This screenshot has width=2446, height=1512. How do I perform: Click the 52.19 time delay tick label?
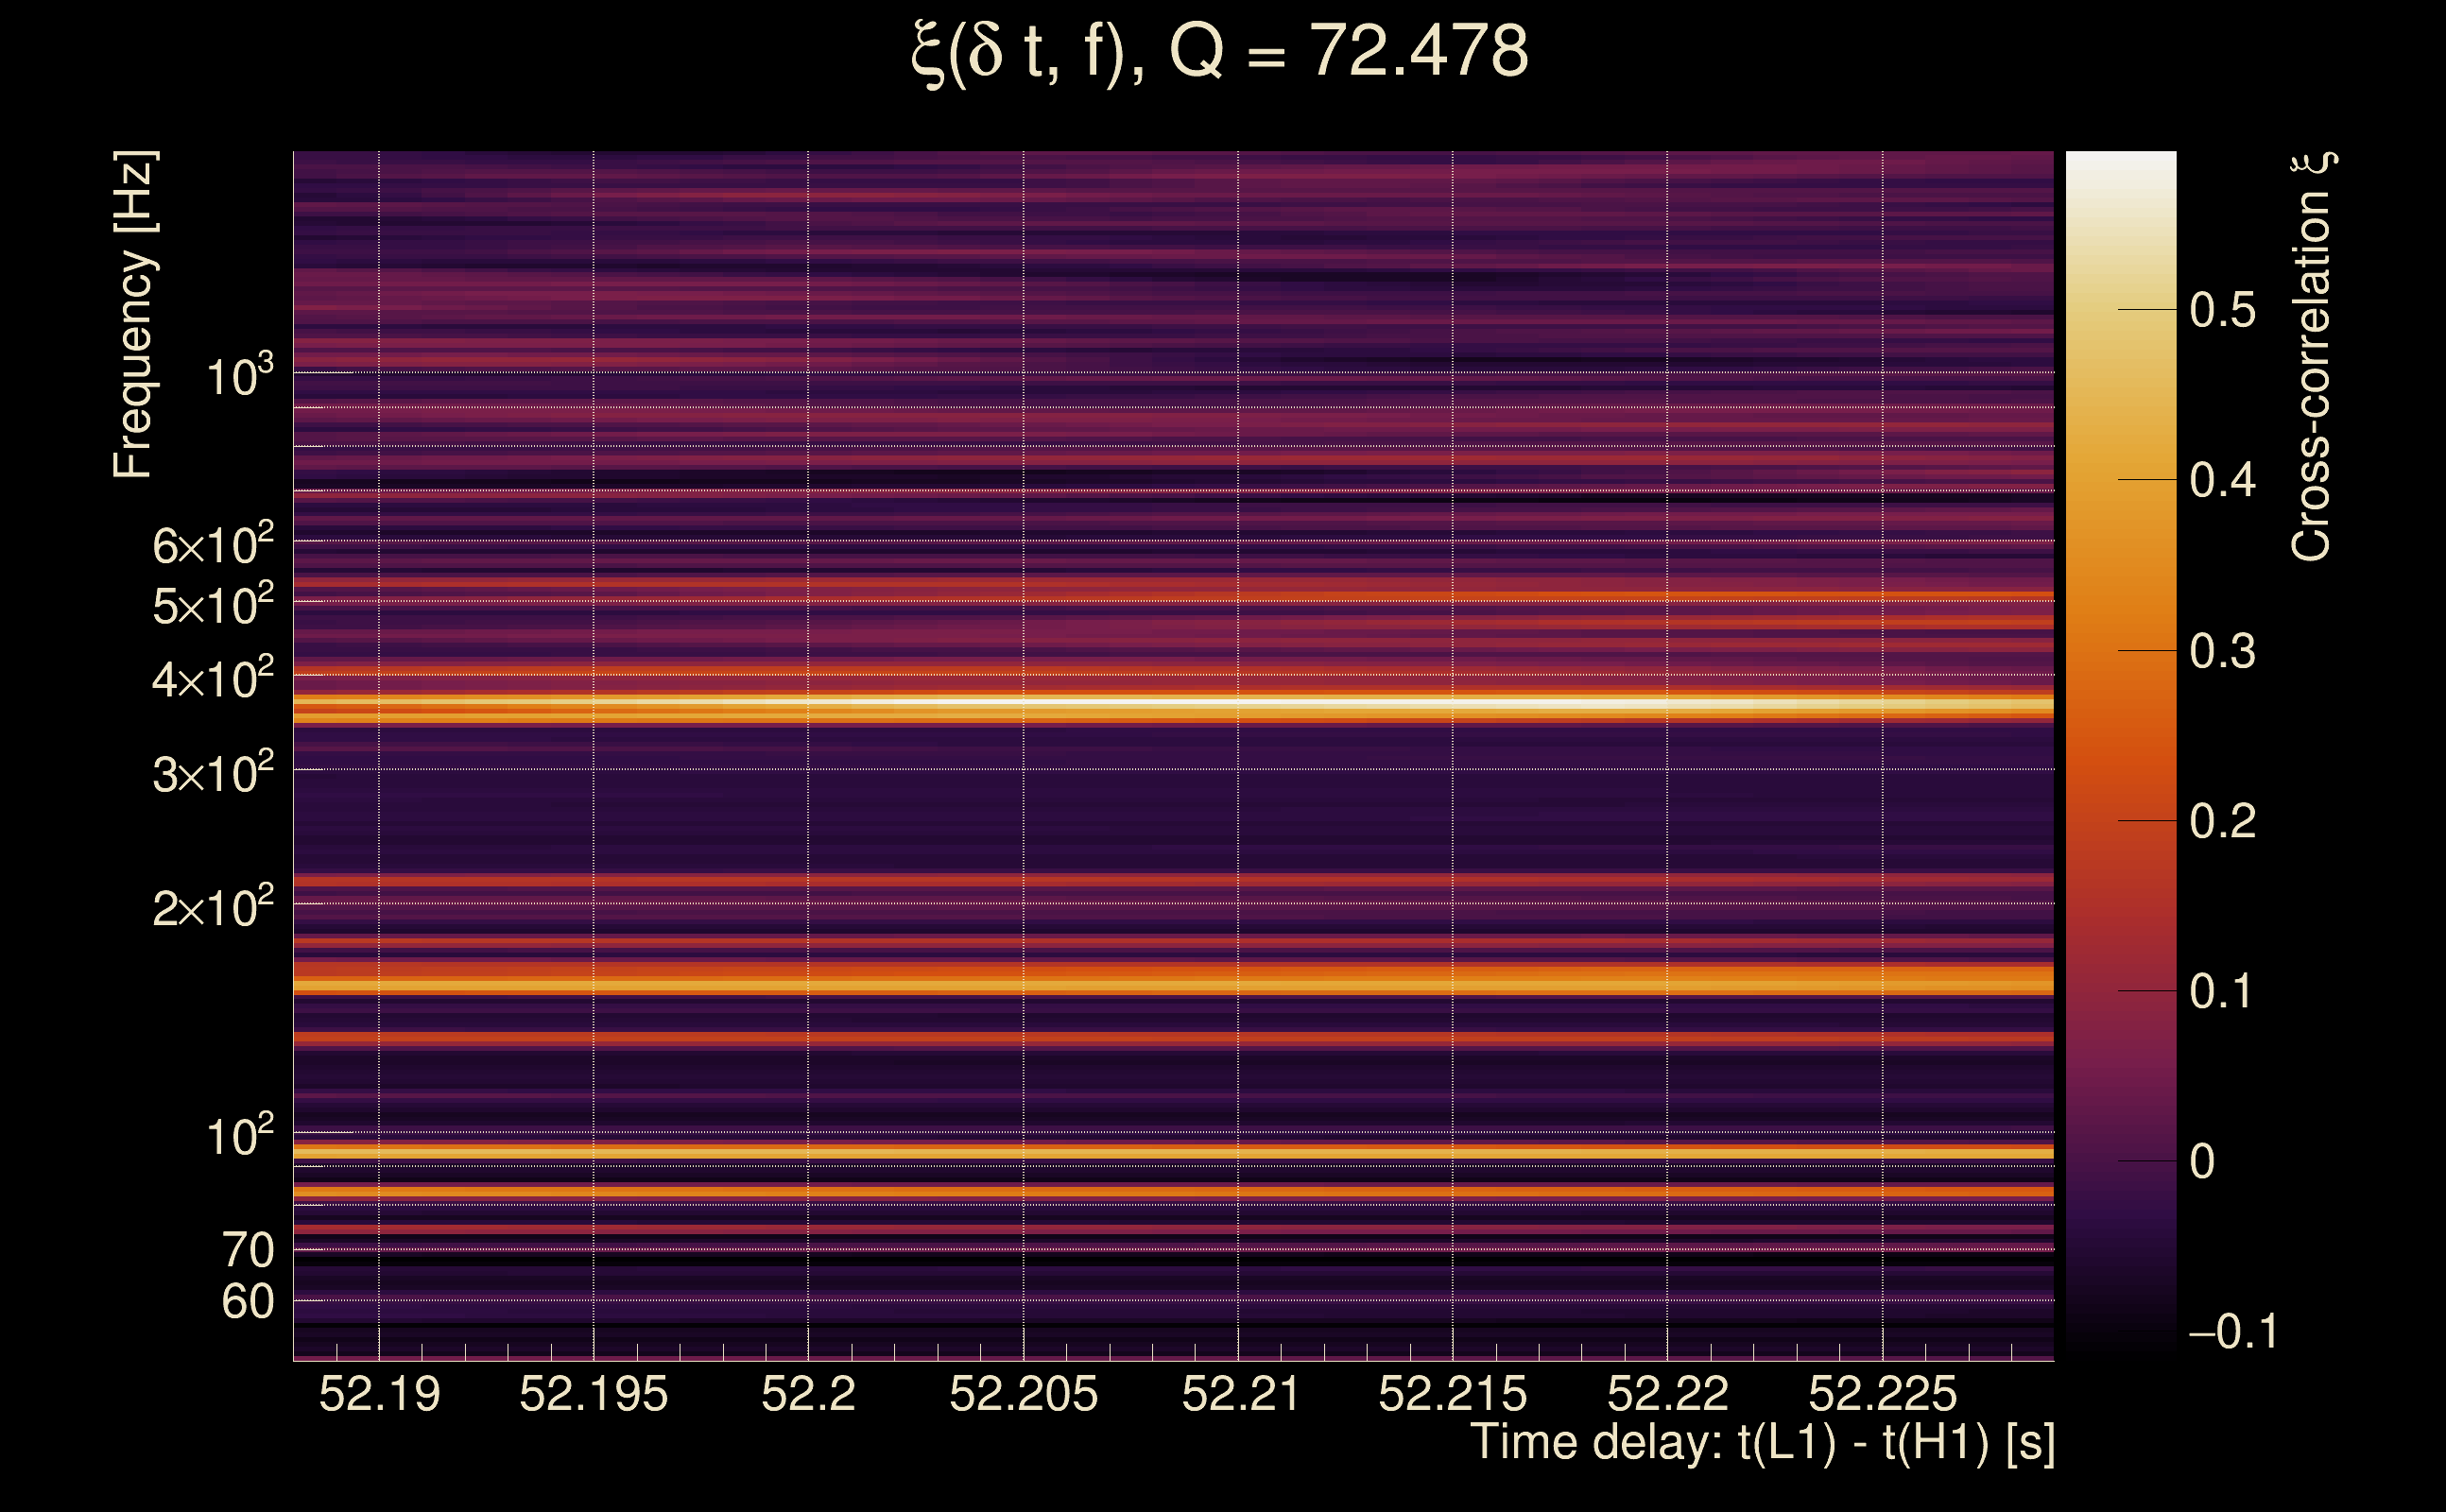click(379, 1394)
